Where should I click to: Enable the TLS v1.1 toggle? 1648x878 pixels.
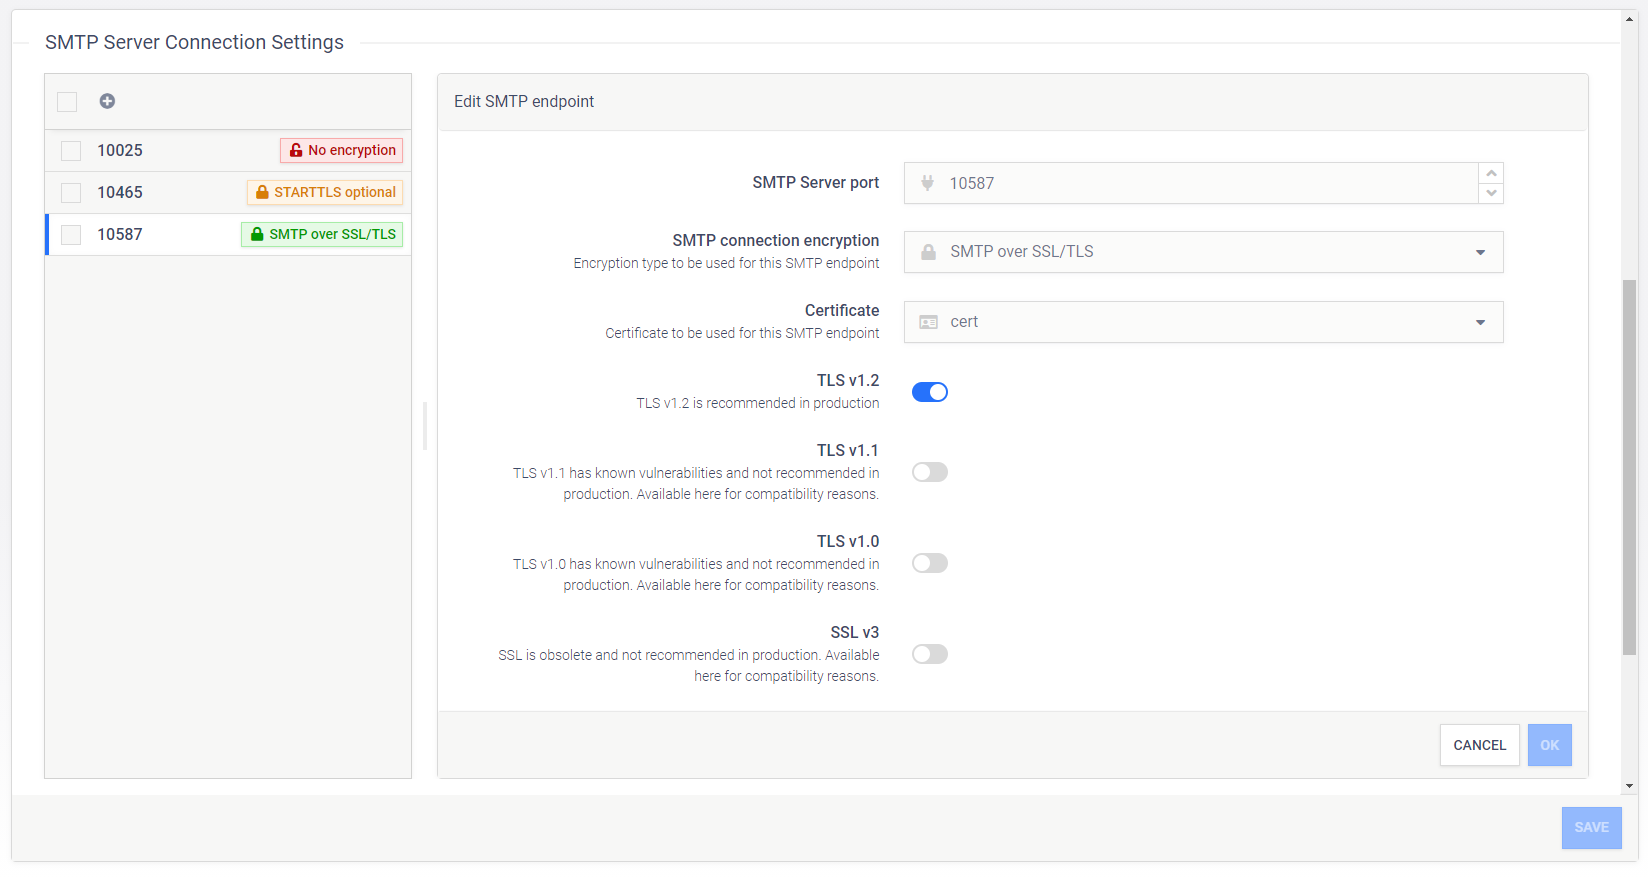[930, 472]
